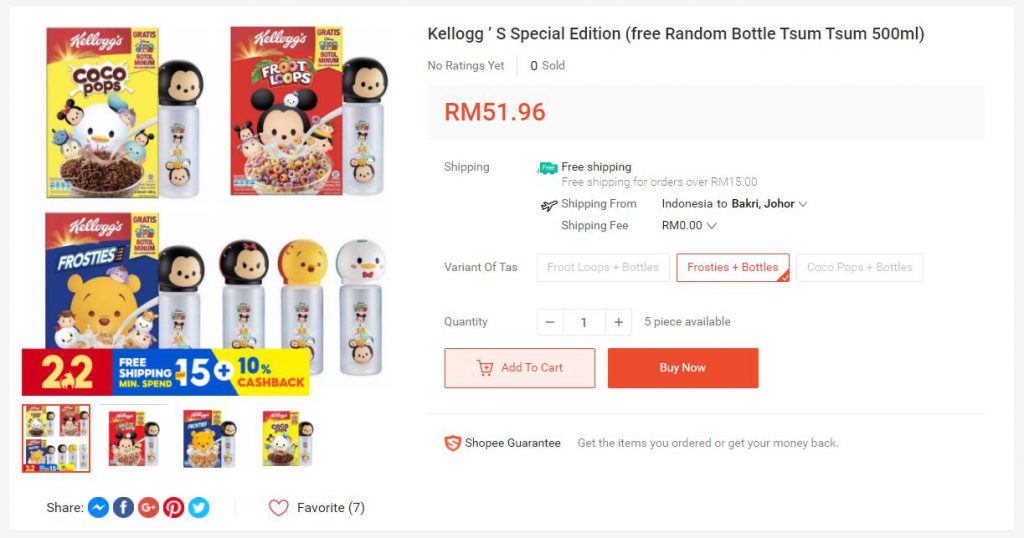Click the cart icon in Add To Cart
The image size is (1024, 538).
click(x=485, y=368)
